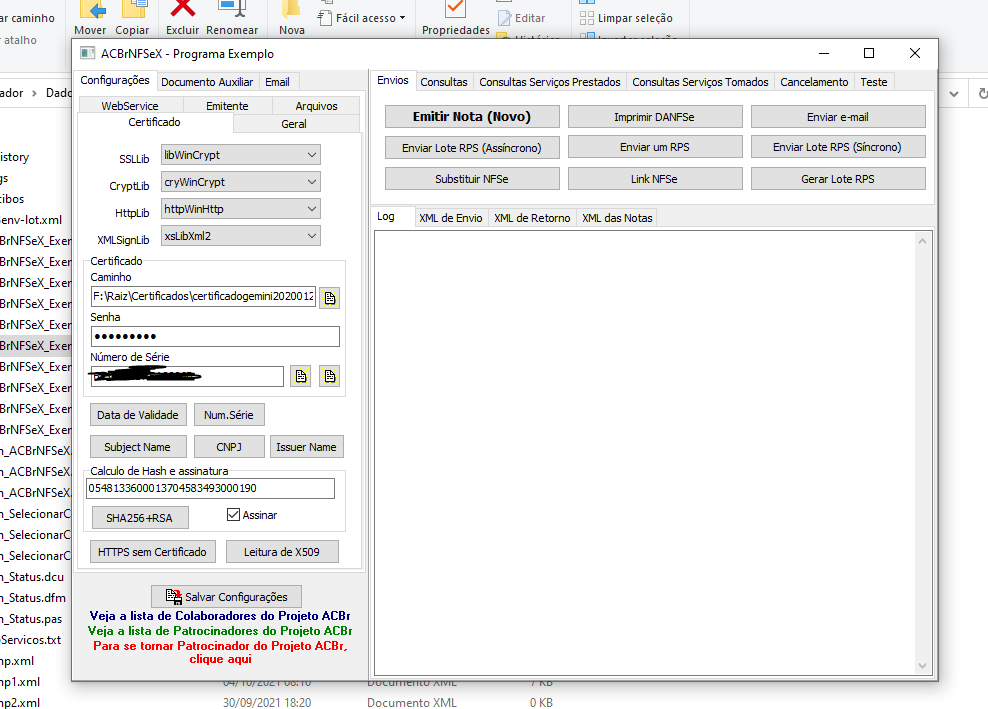Screen dimensions: 988x709
Task: Show the XML de Retorno tab
Action: [532, 218]
